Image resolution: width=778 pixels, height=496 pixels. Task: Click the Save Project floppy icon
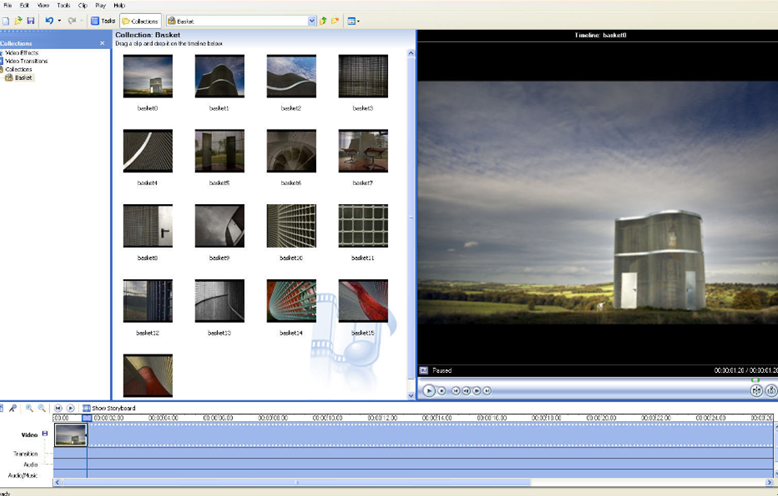pos(30,21)
